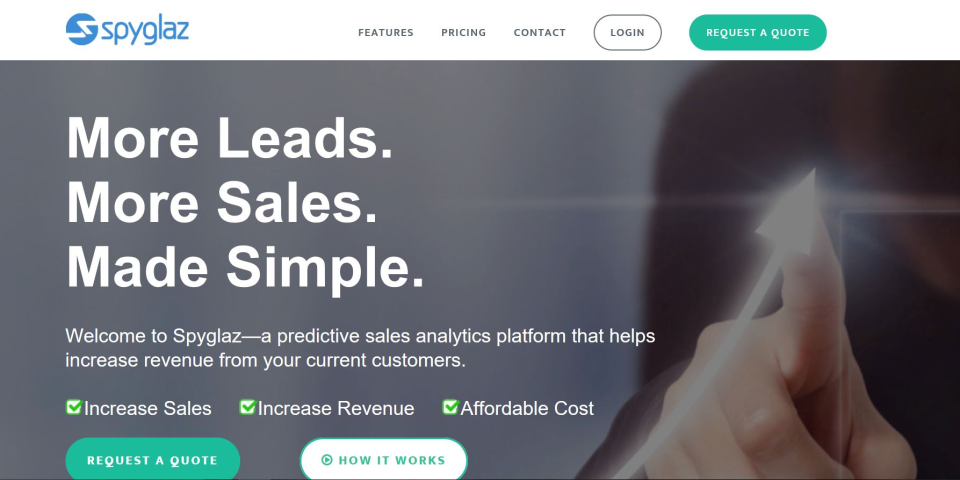The width and height of the screenshot is (960, 480).
Task: Open the Features menu item
Action: click(386, 32)
